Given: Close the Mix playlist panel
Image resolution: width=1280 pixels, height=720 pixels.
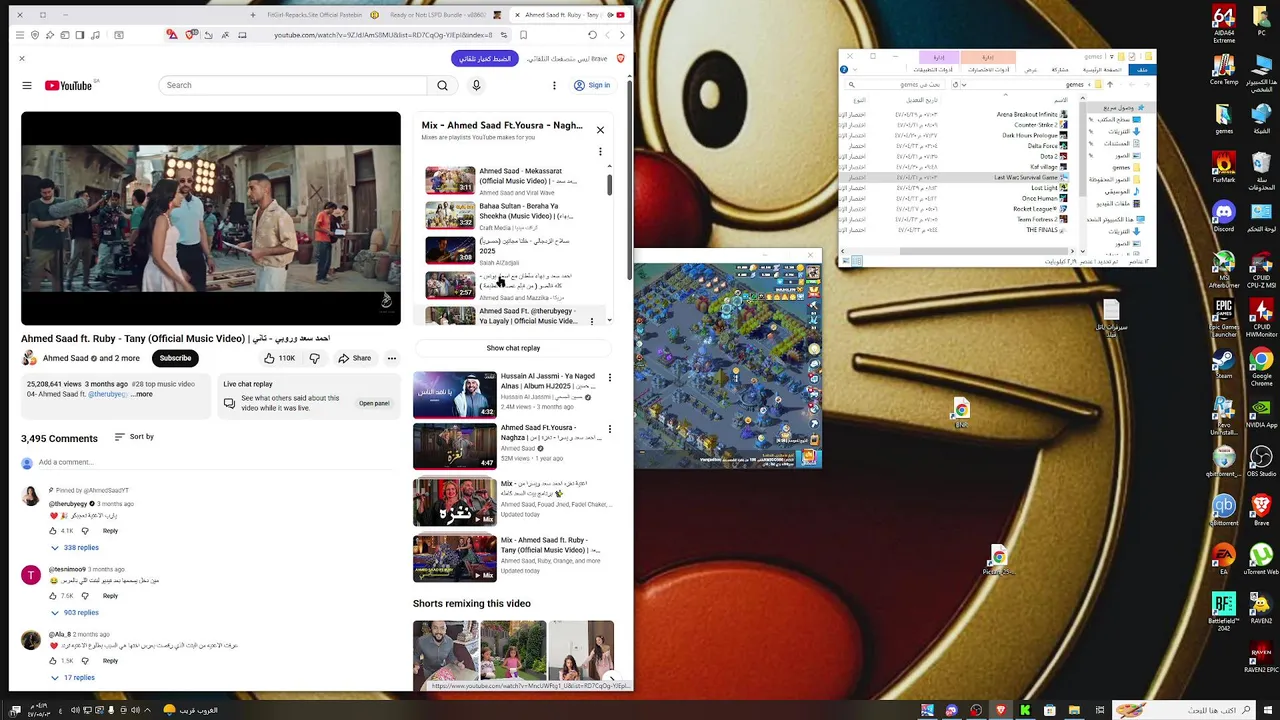Looking at the screenshot, I should click(600, 130).
